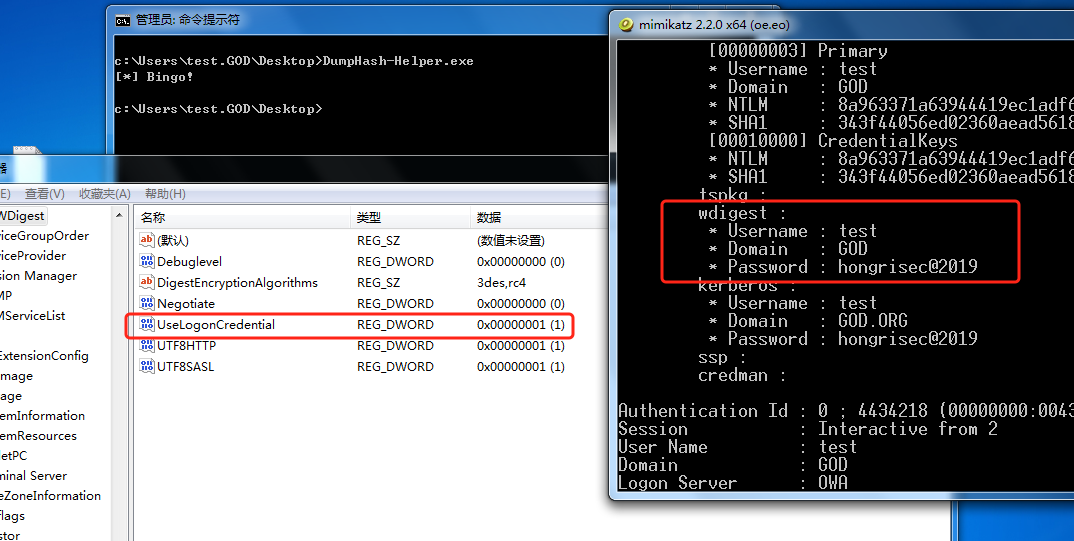The height and width of the screenshot is (541, 1074).
Task: Click the Authentication Id line in mimikatz
Action: coord(846,411)
